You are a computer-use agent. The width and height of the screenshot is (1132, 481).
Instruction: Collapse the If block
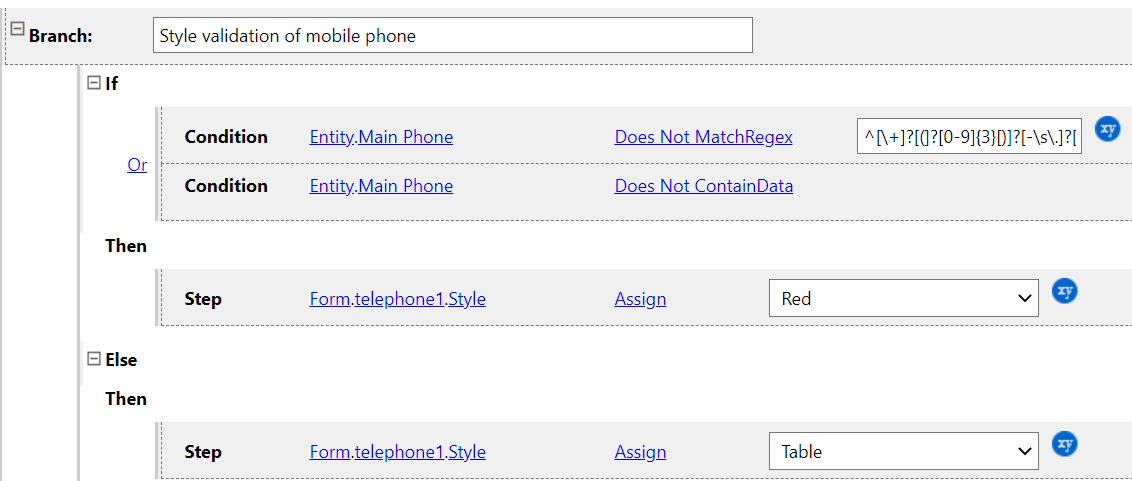[x=94, y=83]
